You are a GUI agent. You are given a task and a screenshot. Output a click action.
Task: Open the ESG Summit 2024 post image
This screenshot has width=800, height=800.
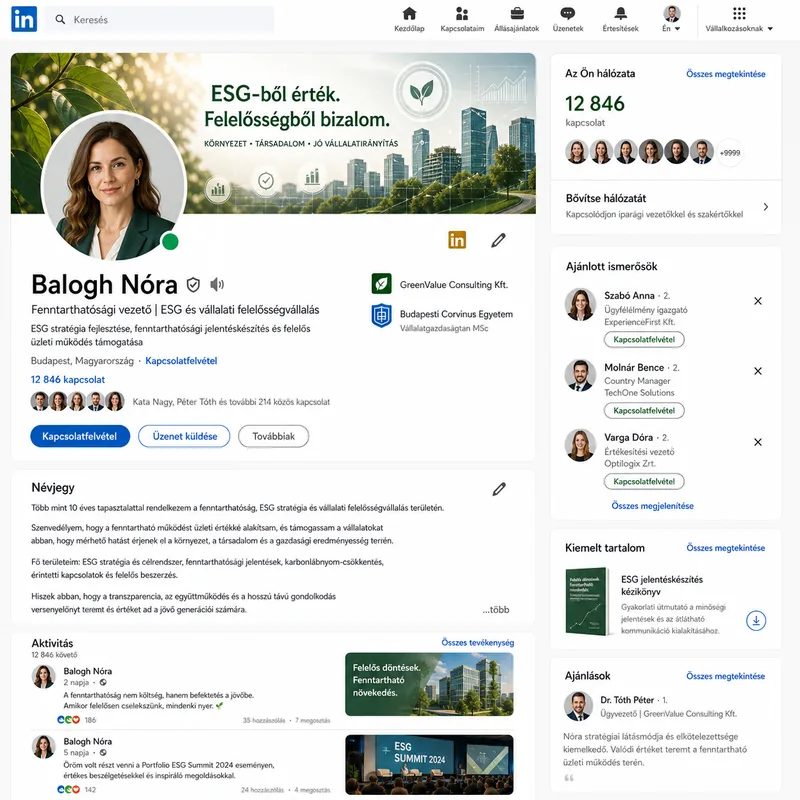430,764
